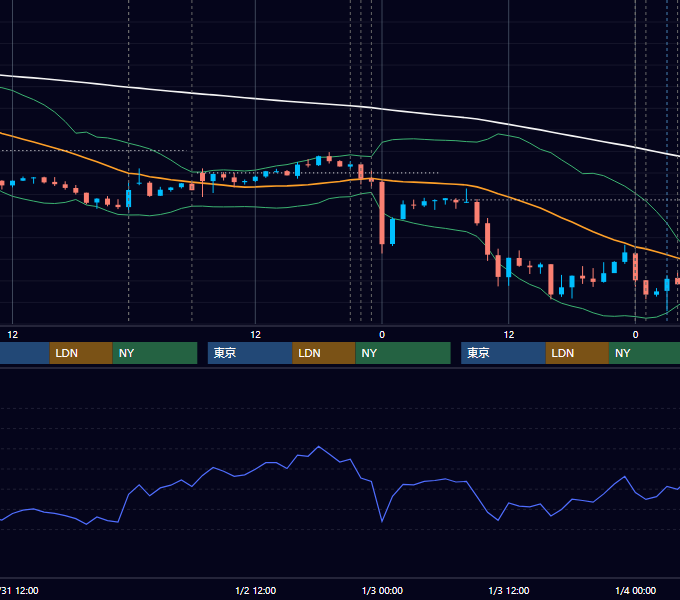Viewport: 680px width, 600px height.
Task: Select the LDN session block on 1/2
Action: point(324,353)
